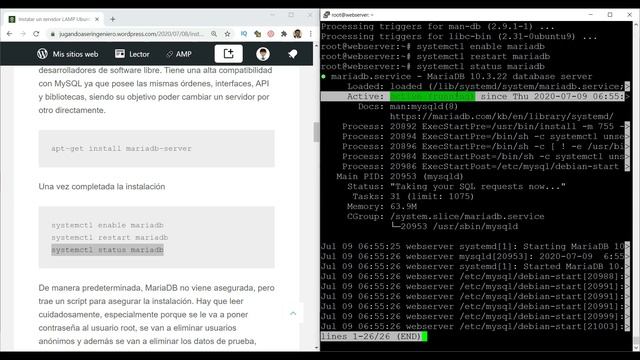Click the browser forward arrow
640x360 pixels.
pos(23,34)
